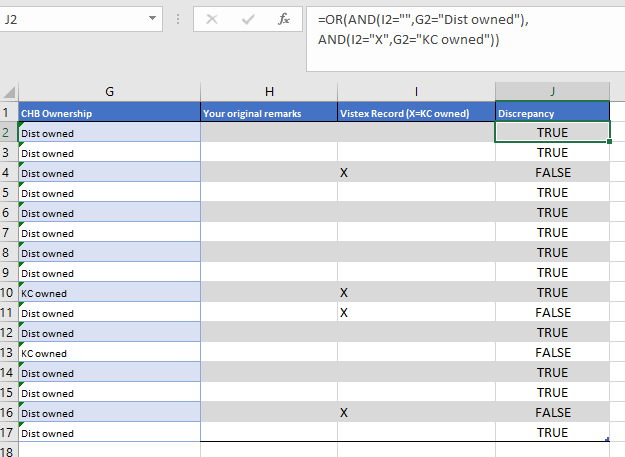Select the FALSE cell in row 16

[x=552, y=412]
